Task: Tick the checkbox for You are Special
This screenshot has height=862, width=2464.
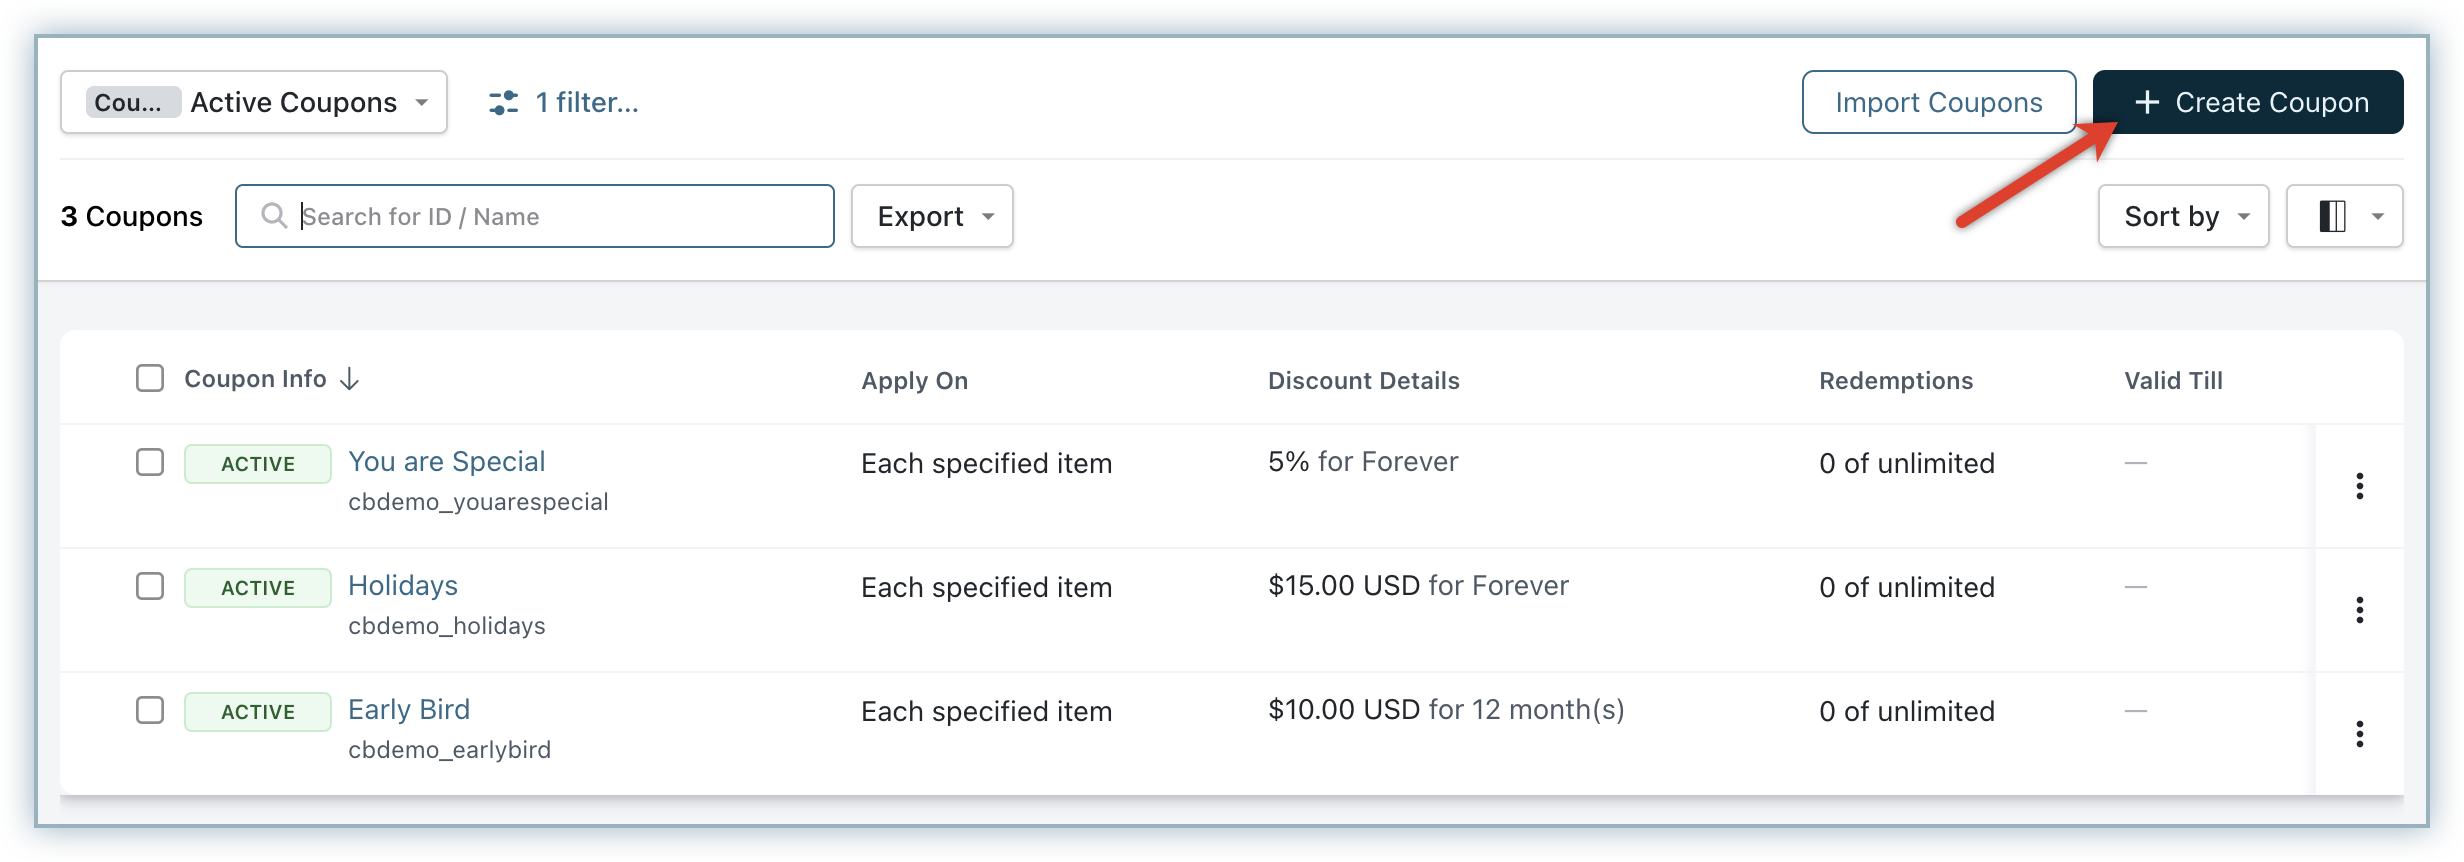Action: pyautogui.click(x=150, y=462)
